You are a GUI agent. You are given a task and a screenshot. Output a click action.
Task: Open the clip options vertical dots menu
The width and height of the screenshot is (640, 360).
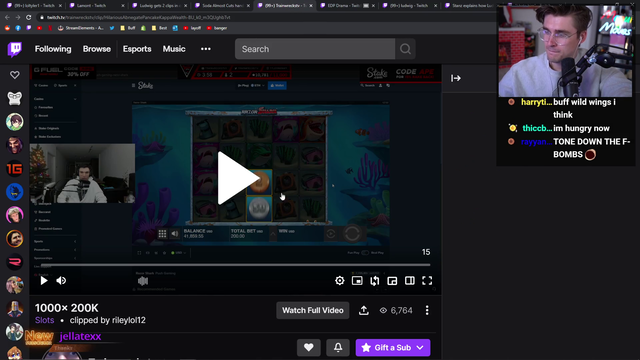point(427,311)
